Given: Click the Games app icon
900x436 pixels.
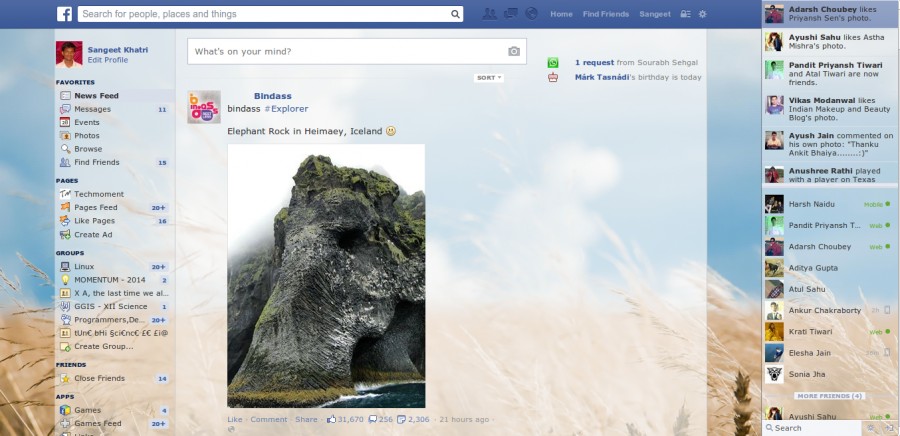Looking at the screenshot, I should [65, 410].
